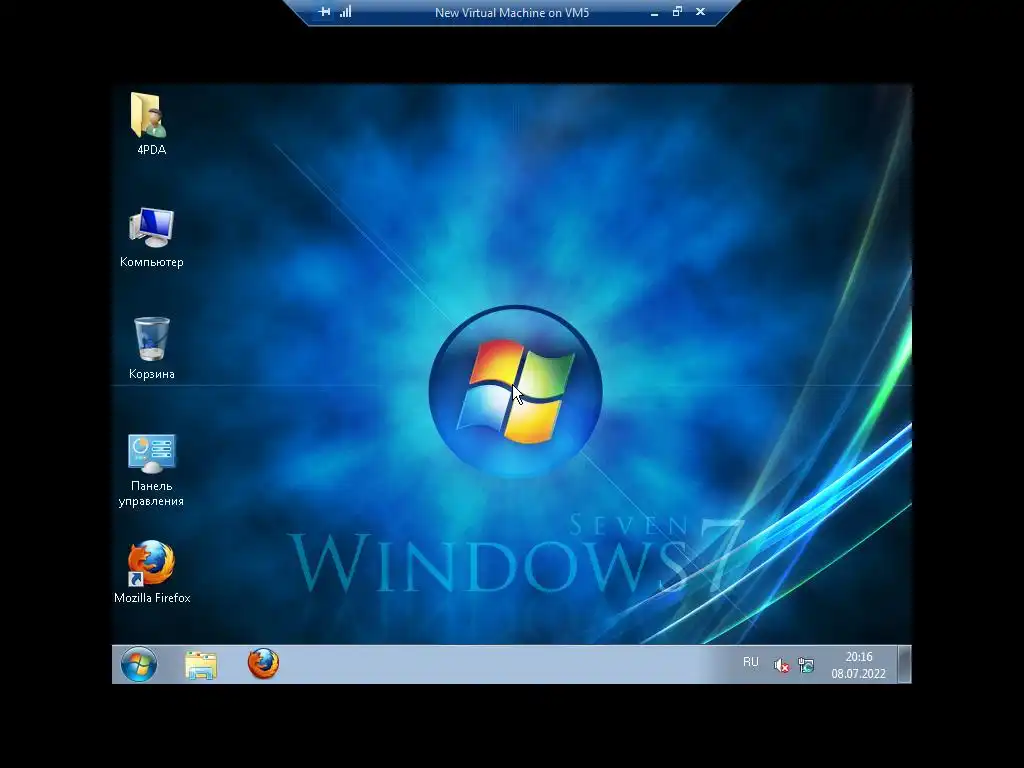The image size is (1024, 768).
Task: Restore down the virtual machine window
Action: click(x=677, y=11)
